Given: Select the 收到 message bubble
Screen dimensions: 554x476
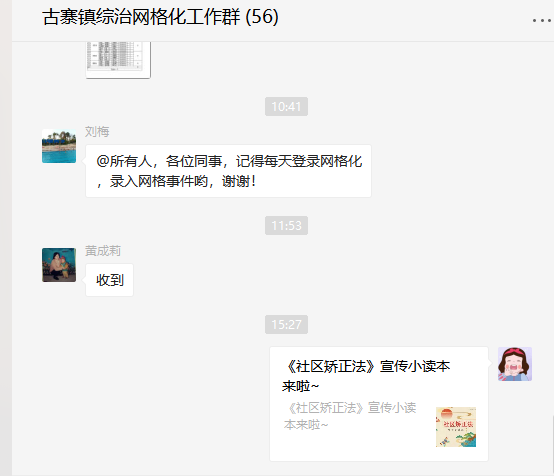Looking at the screenshot, I should click(x=110, y=280).
